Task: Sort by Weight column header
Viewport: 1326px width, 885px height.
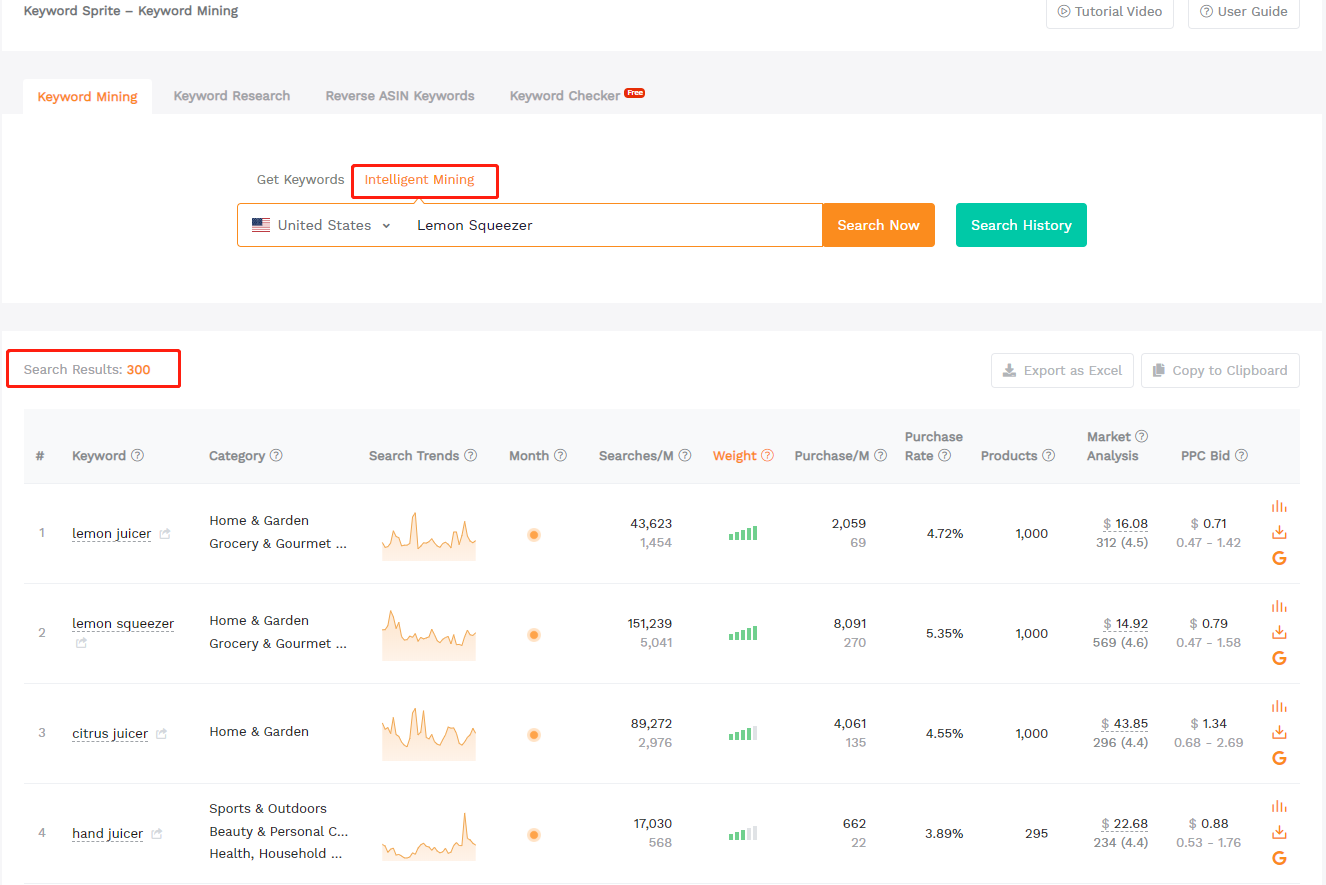Action: click(x=734, y=456)
